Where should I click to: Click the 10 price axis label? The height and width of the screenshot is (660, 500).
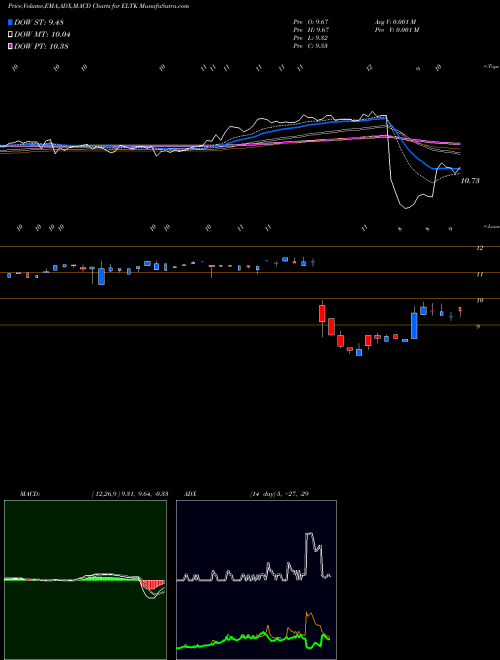[479, 301]
